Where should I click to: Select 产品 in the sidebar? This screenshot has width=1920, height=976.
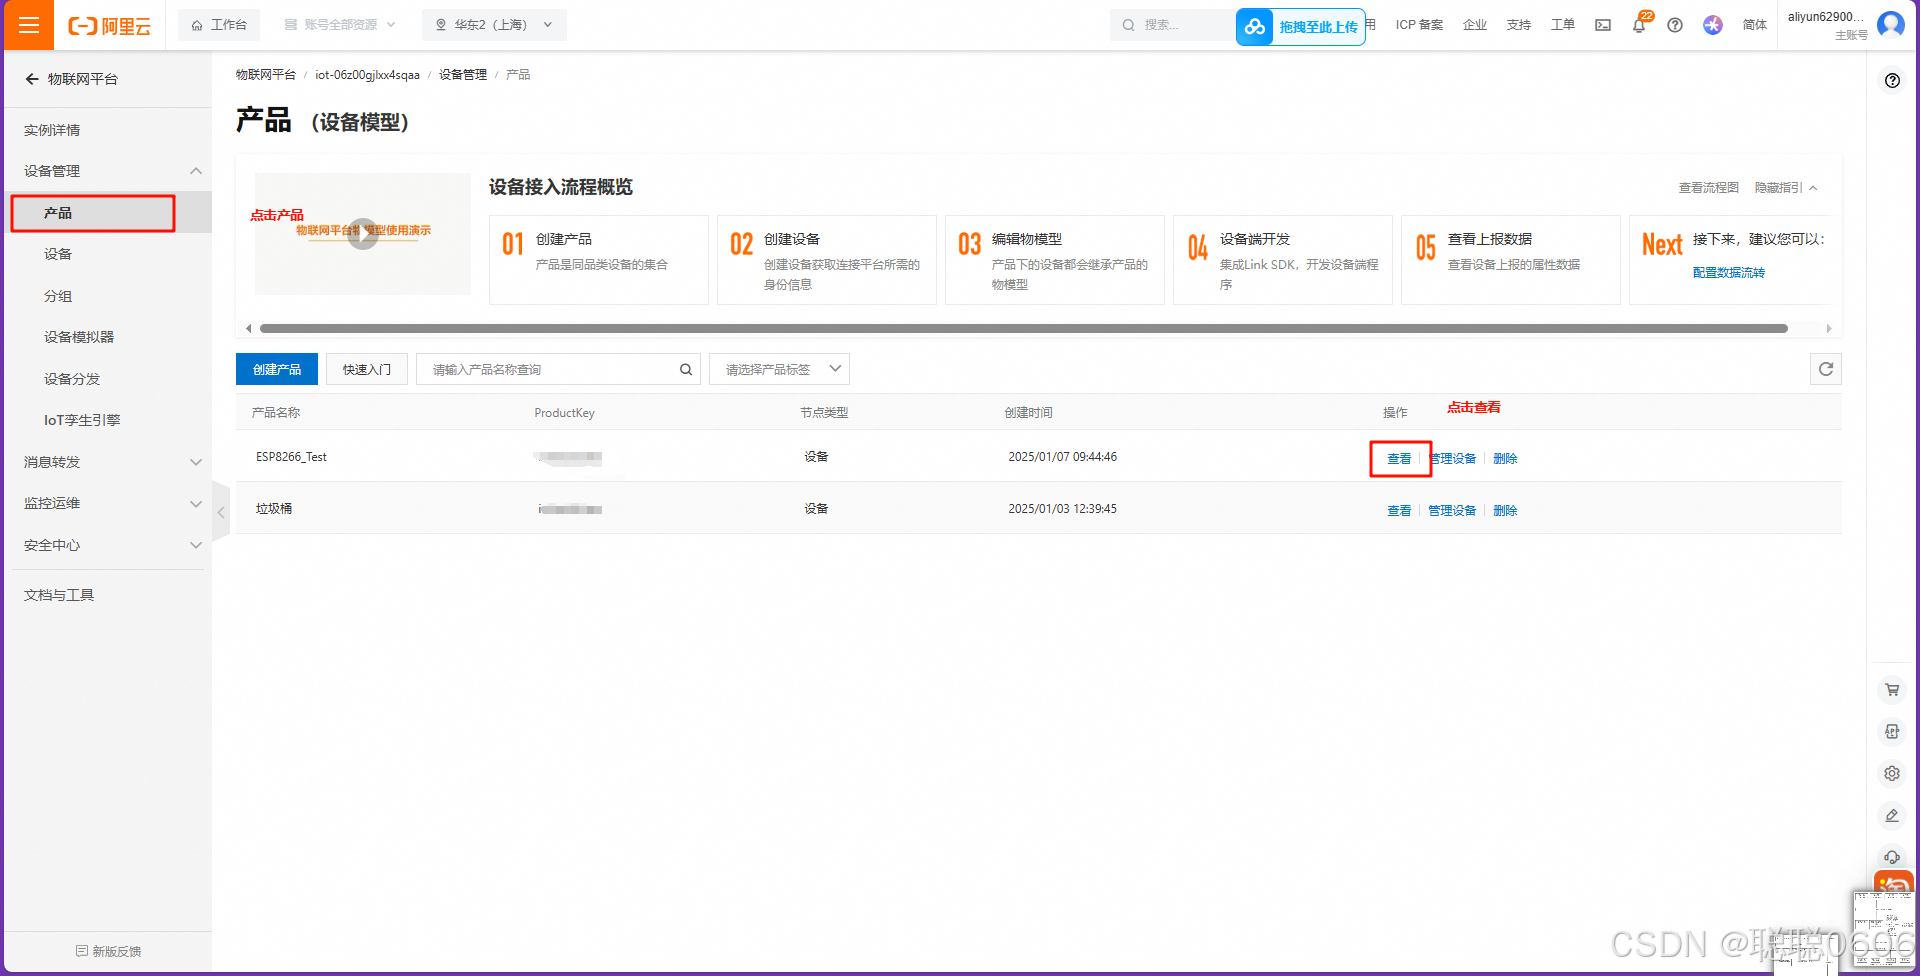coord(108,213)
